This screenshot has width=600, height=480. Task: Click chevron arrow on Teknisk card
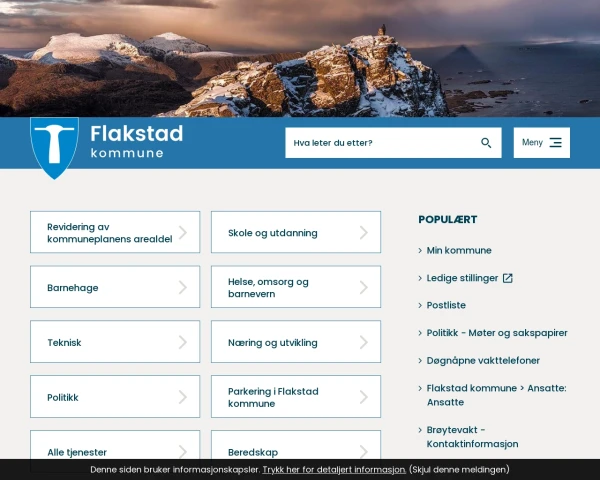pos(183,342)
